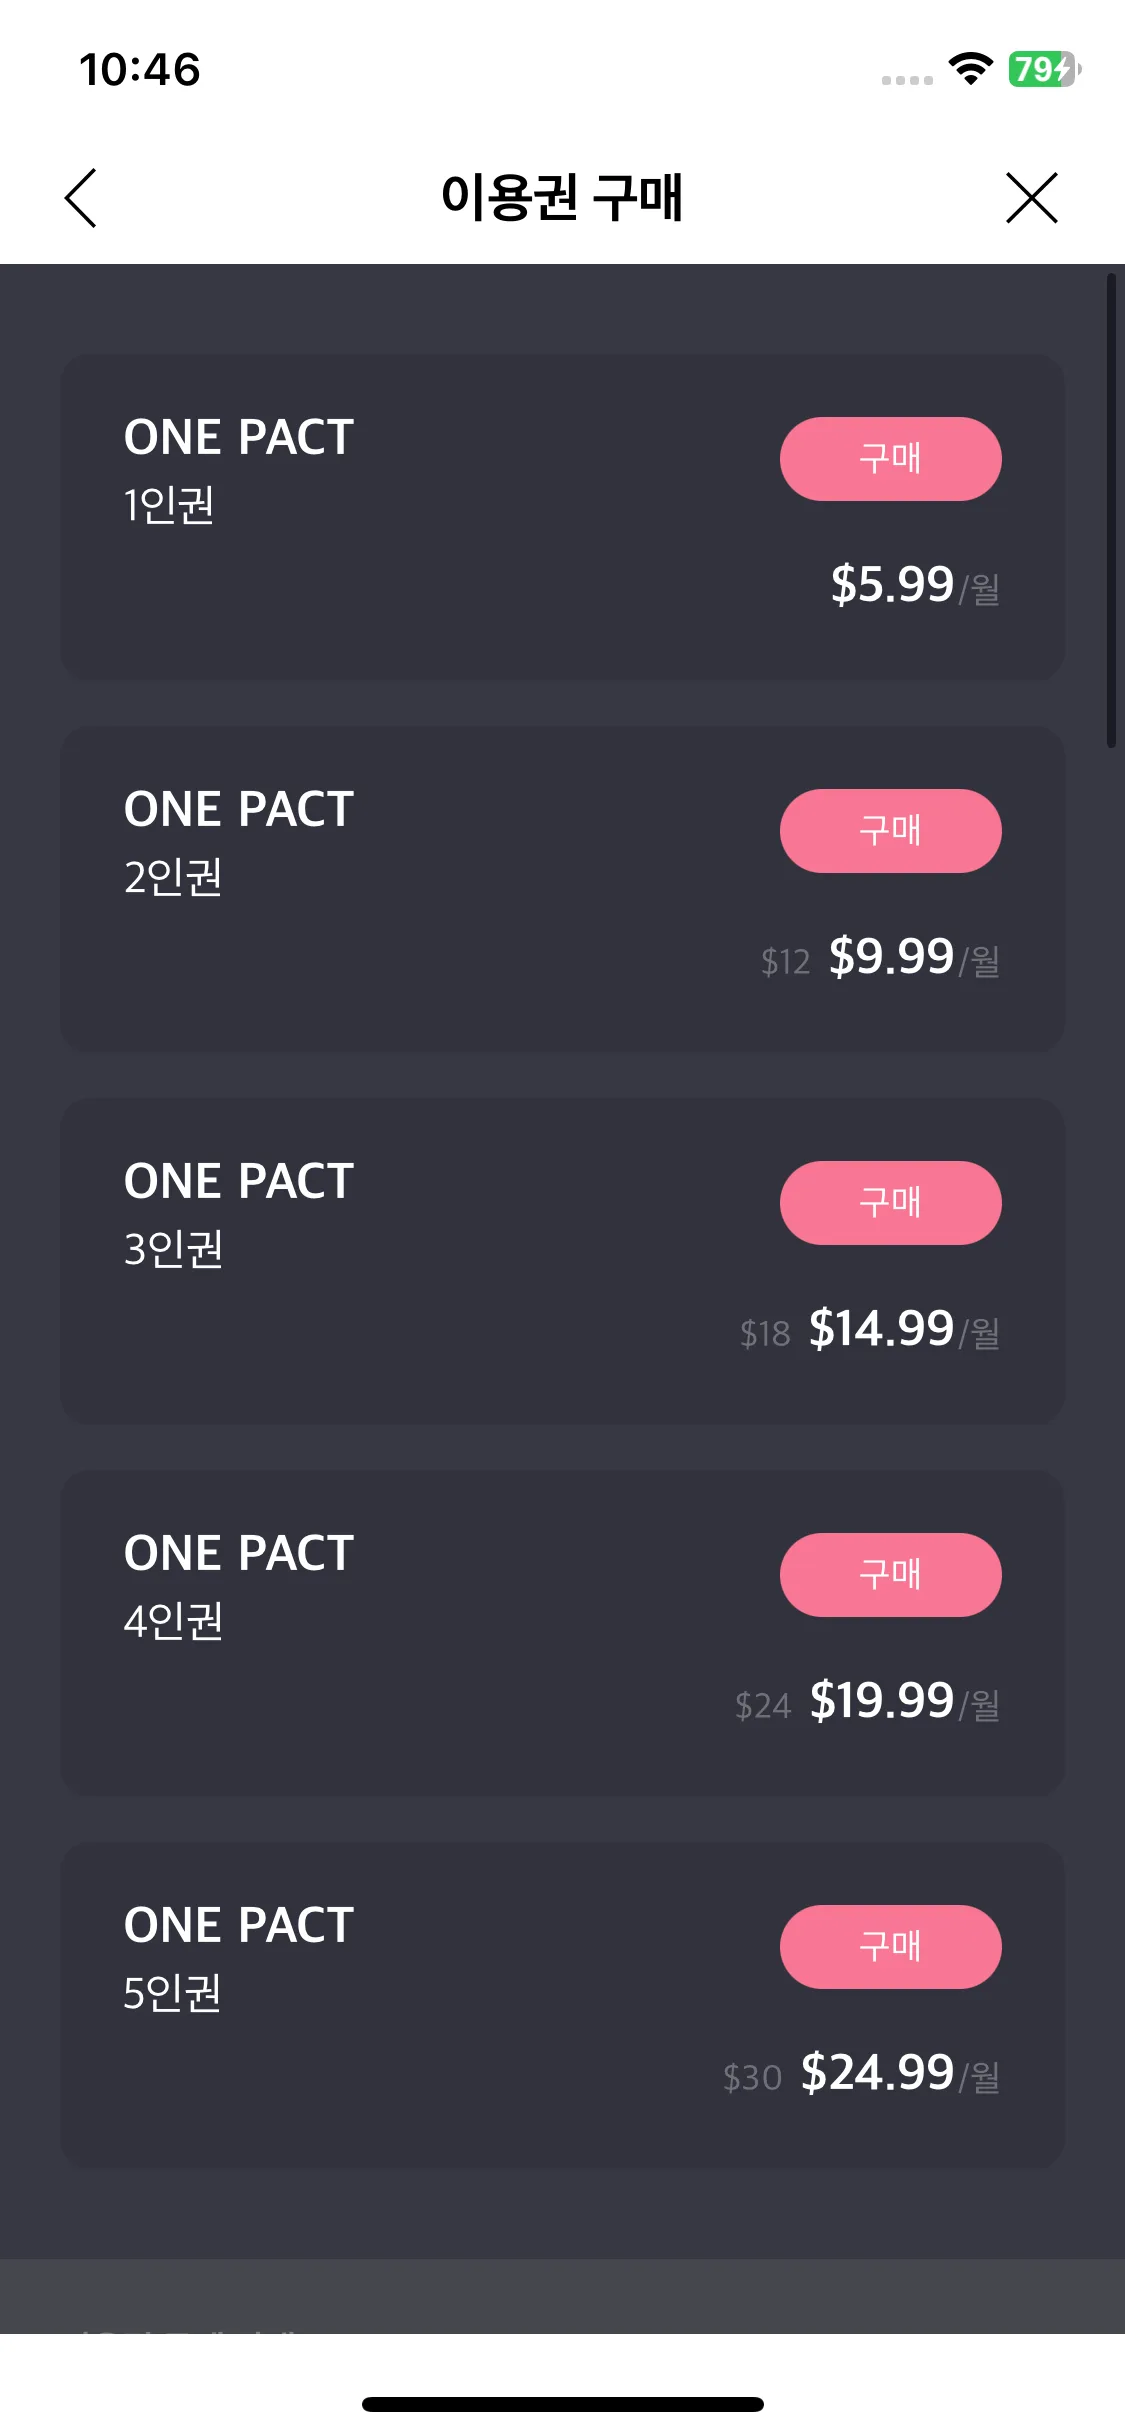Tap the $5.99 monthly price

(x=915, y=585)
